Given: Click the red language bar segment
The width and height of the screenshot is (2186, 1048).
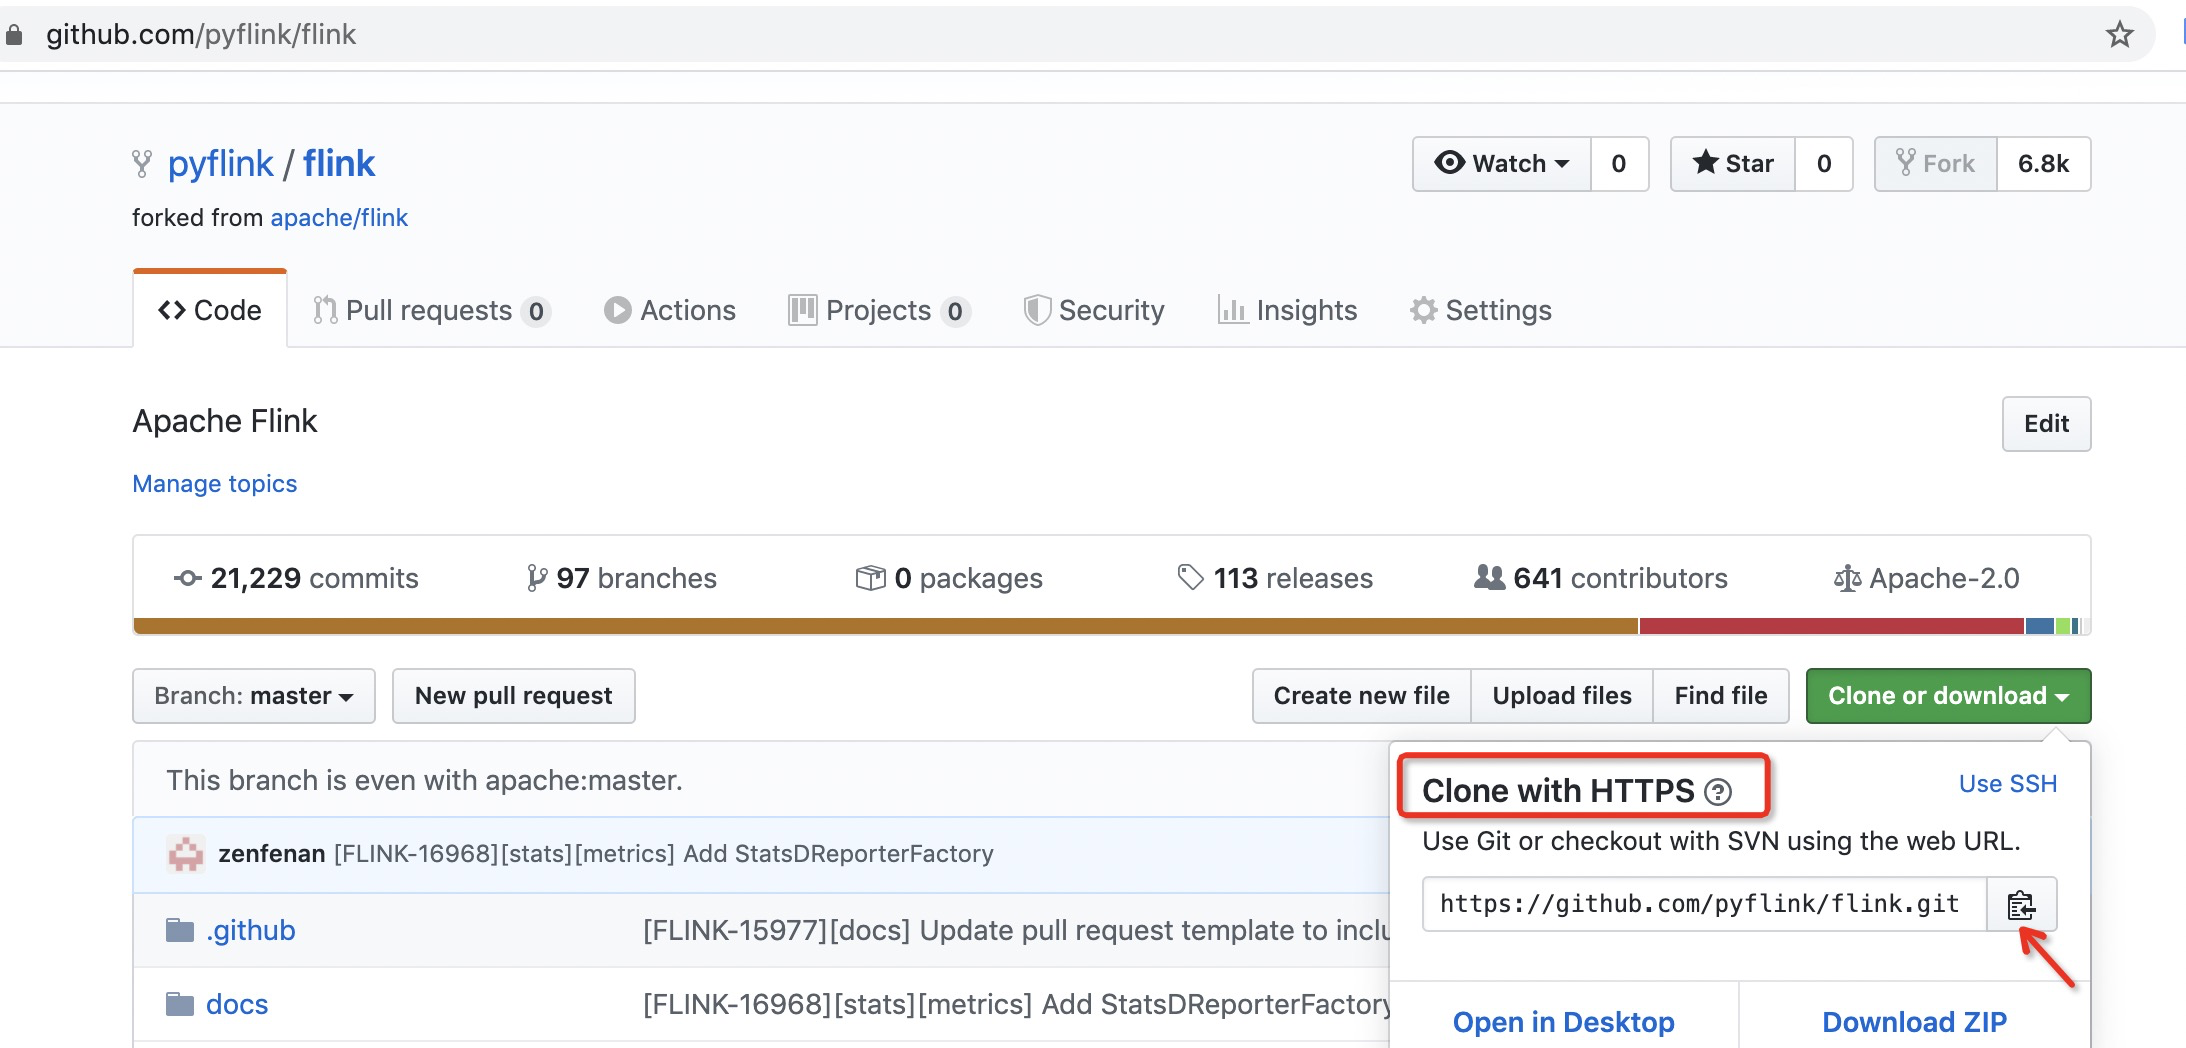Looking at the screenshot, I should (x=1832, y=626).
